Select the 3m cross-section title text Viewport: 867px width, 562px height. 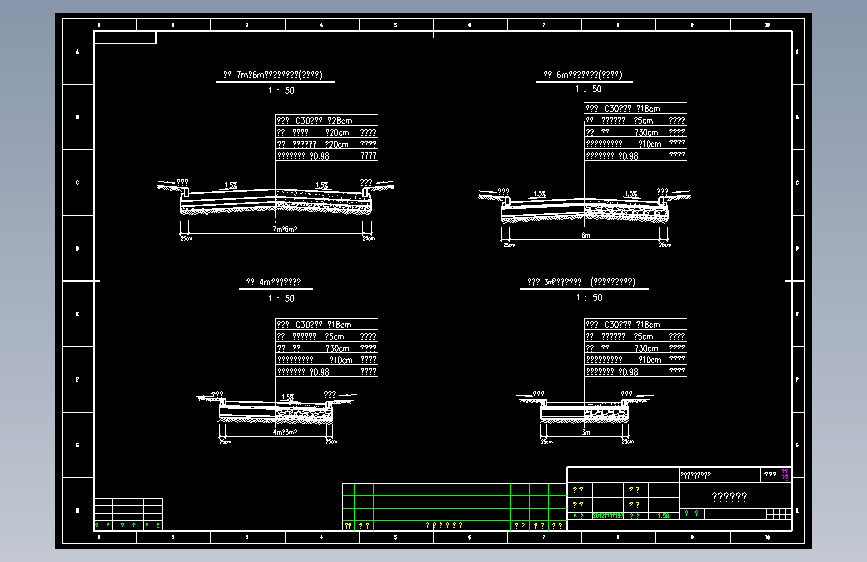[x=581, y=282]
